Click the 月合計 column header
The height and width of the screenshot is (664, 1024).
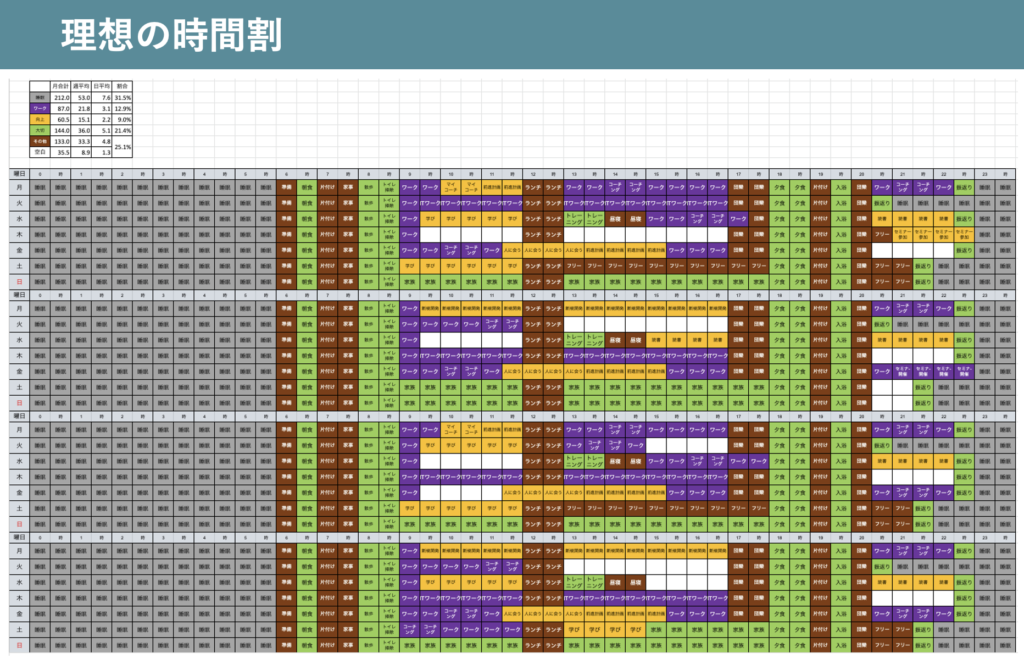[61, 86]
